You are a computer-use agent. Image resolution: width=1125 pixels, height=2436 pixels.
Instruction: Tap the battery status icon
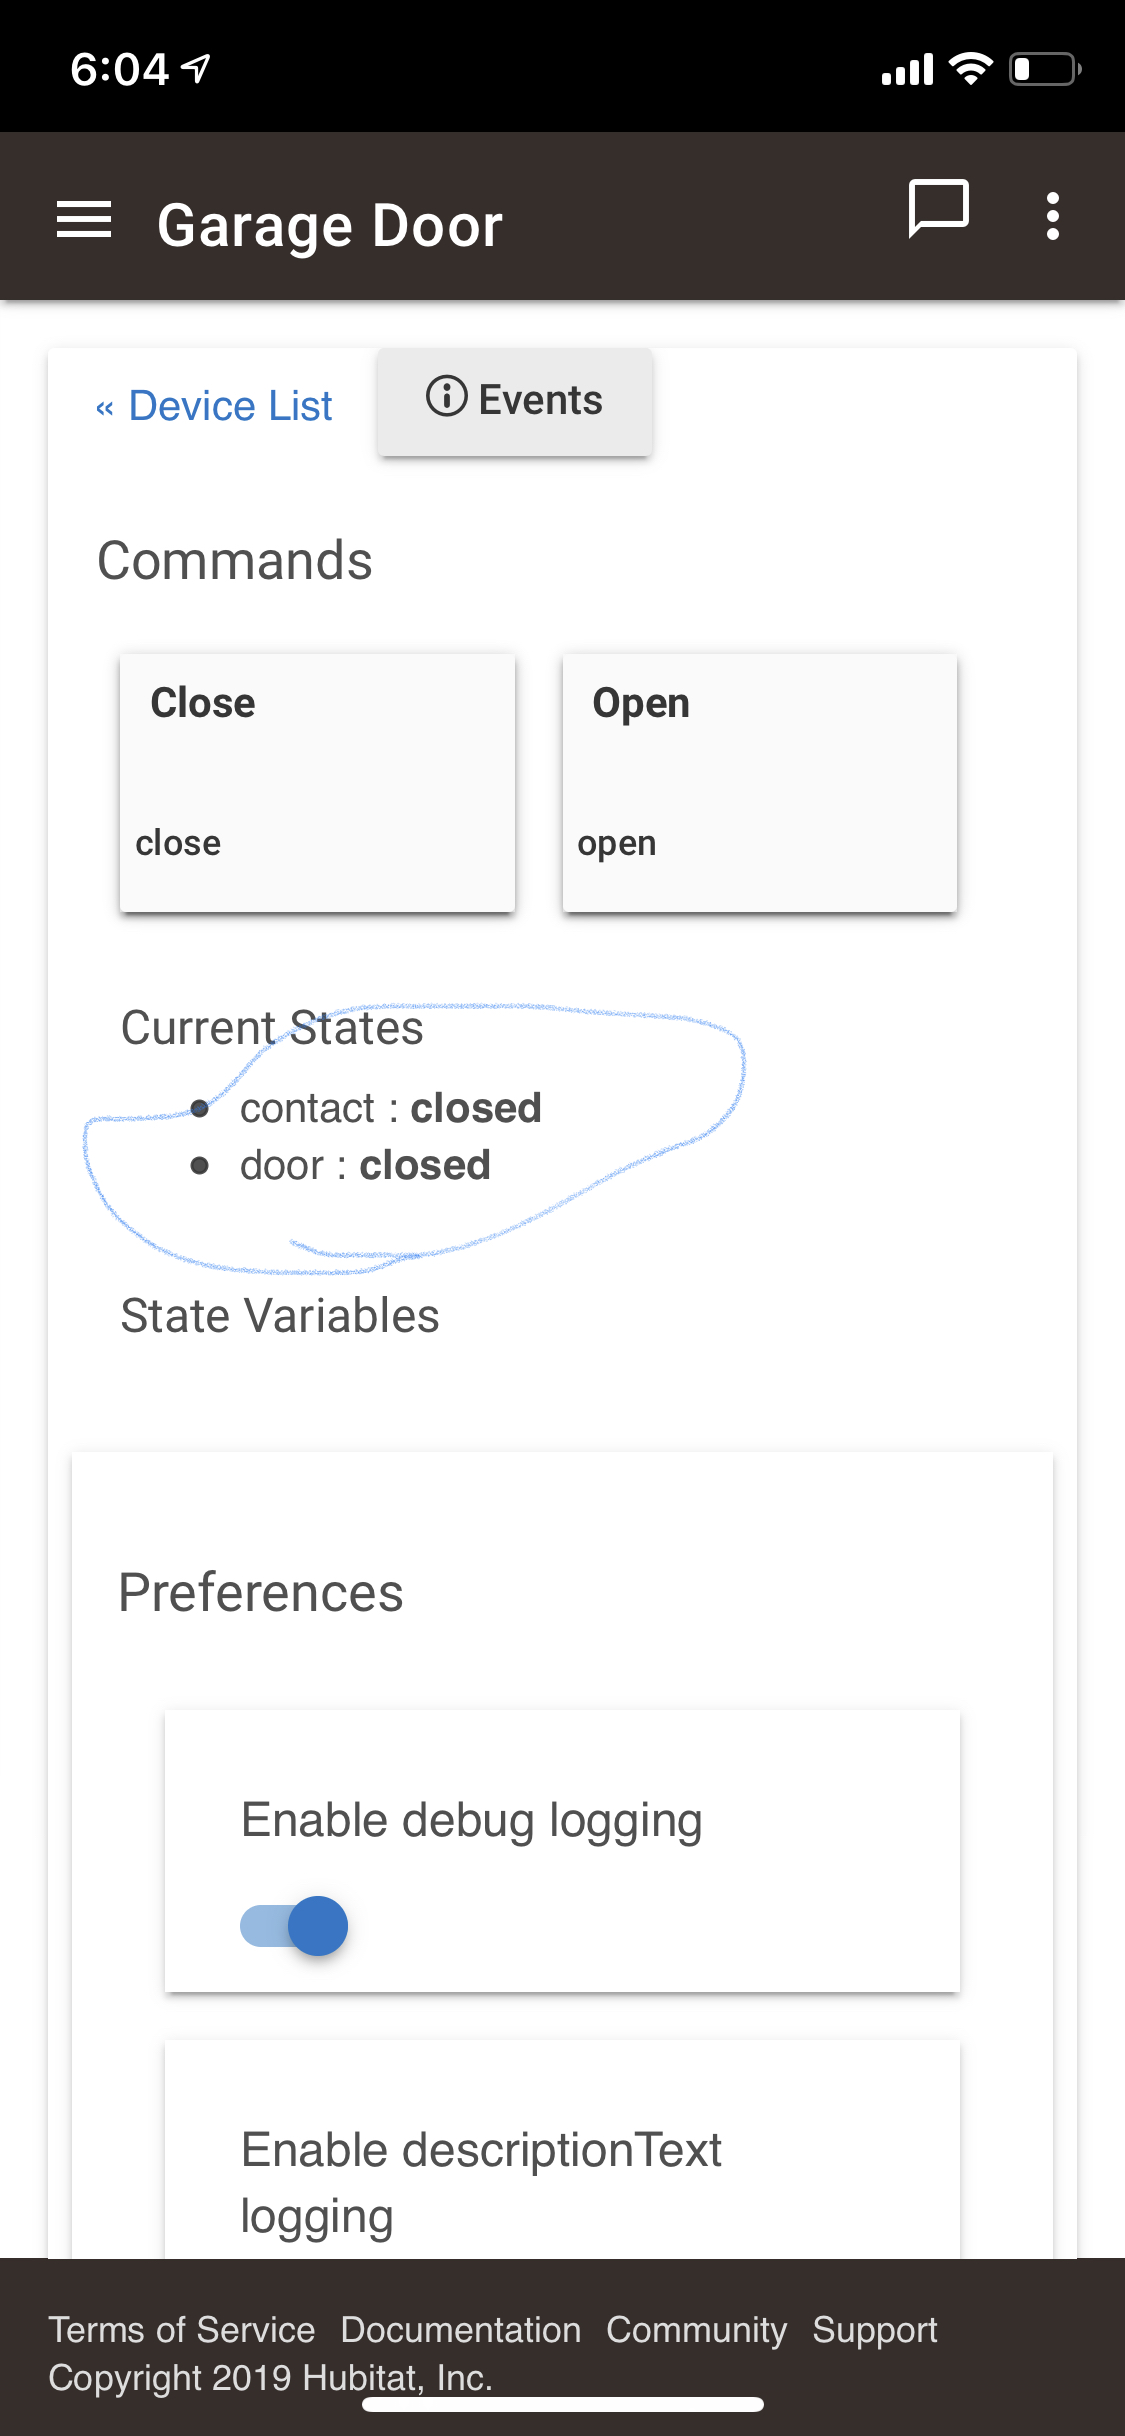coord(1045,69)
